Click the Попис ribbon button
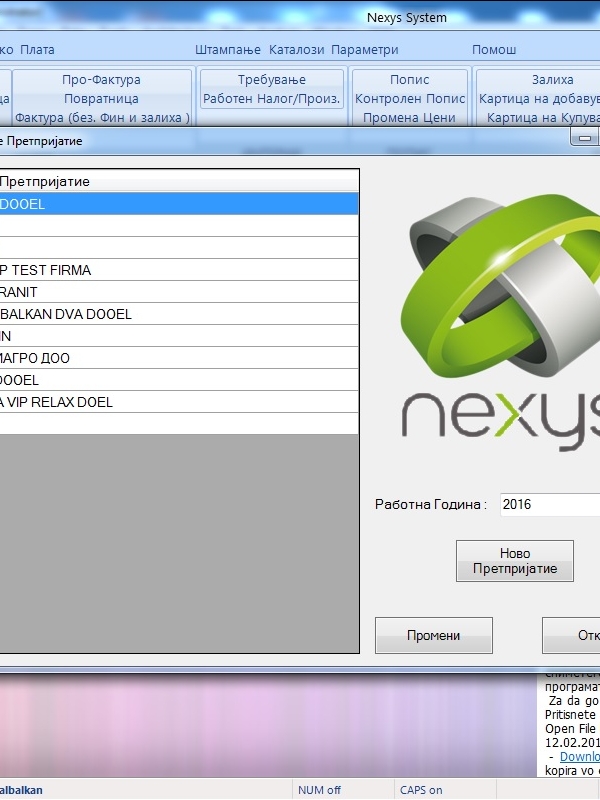 pyautogui.click(x=410, y=80)
